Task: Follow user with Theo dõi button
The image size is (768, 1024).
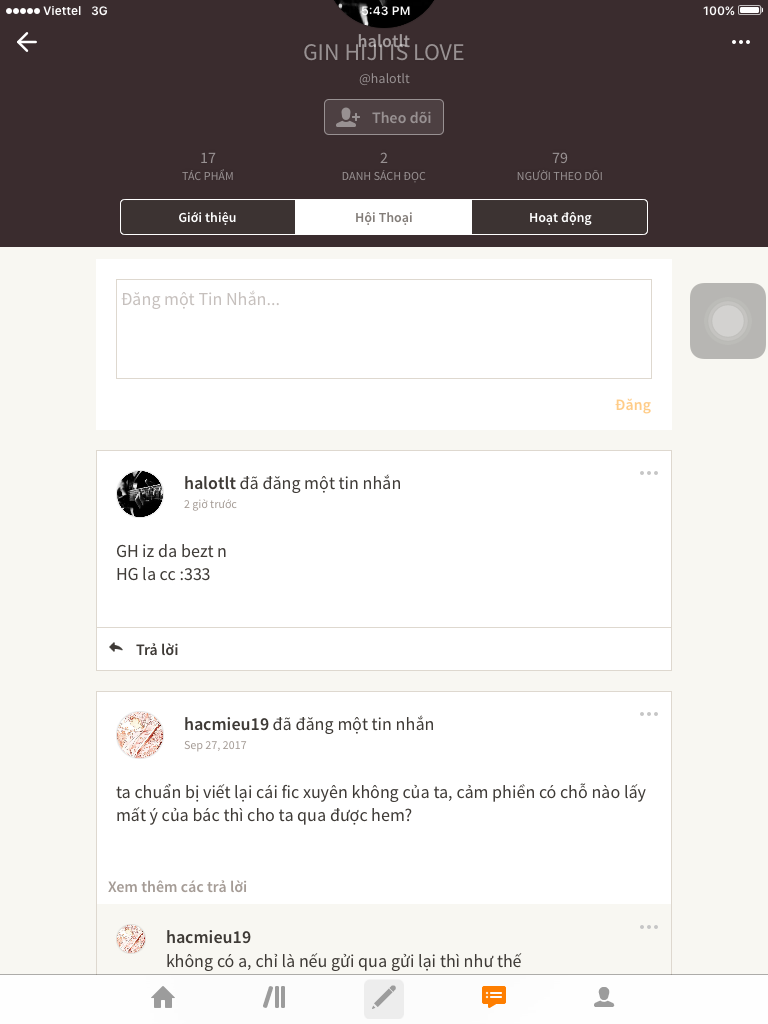Action: click(384, 118)
